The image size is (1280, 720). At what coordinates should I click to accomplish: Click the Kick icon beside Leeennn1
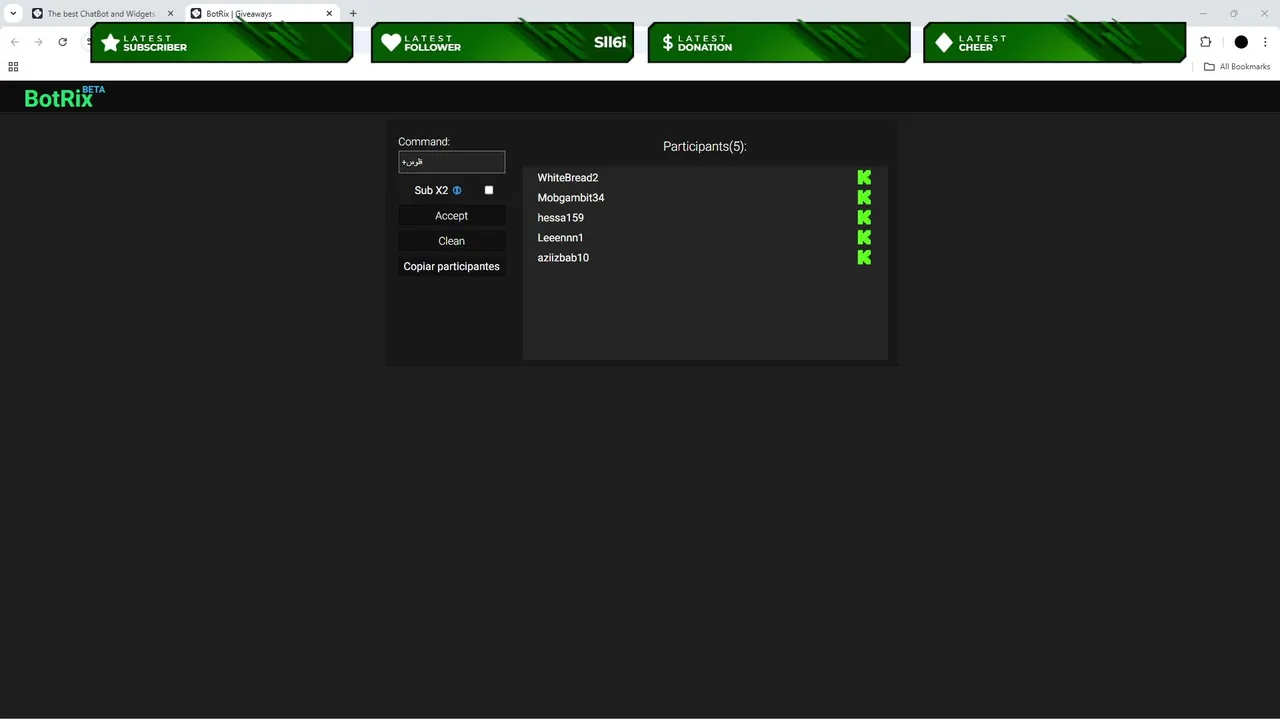pyautogui.click(x=864, y=237)
